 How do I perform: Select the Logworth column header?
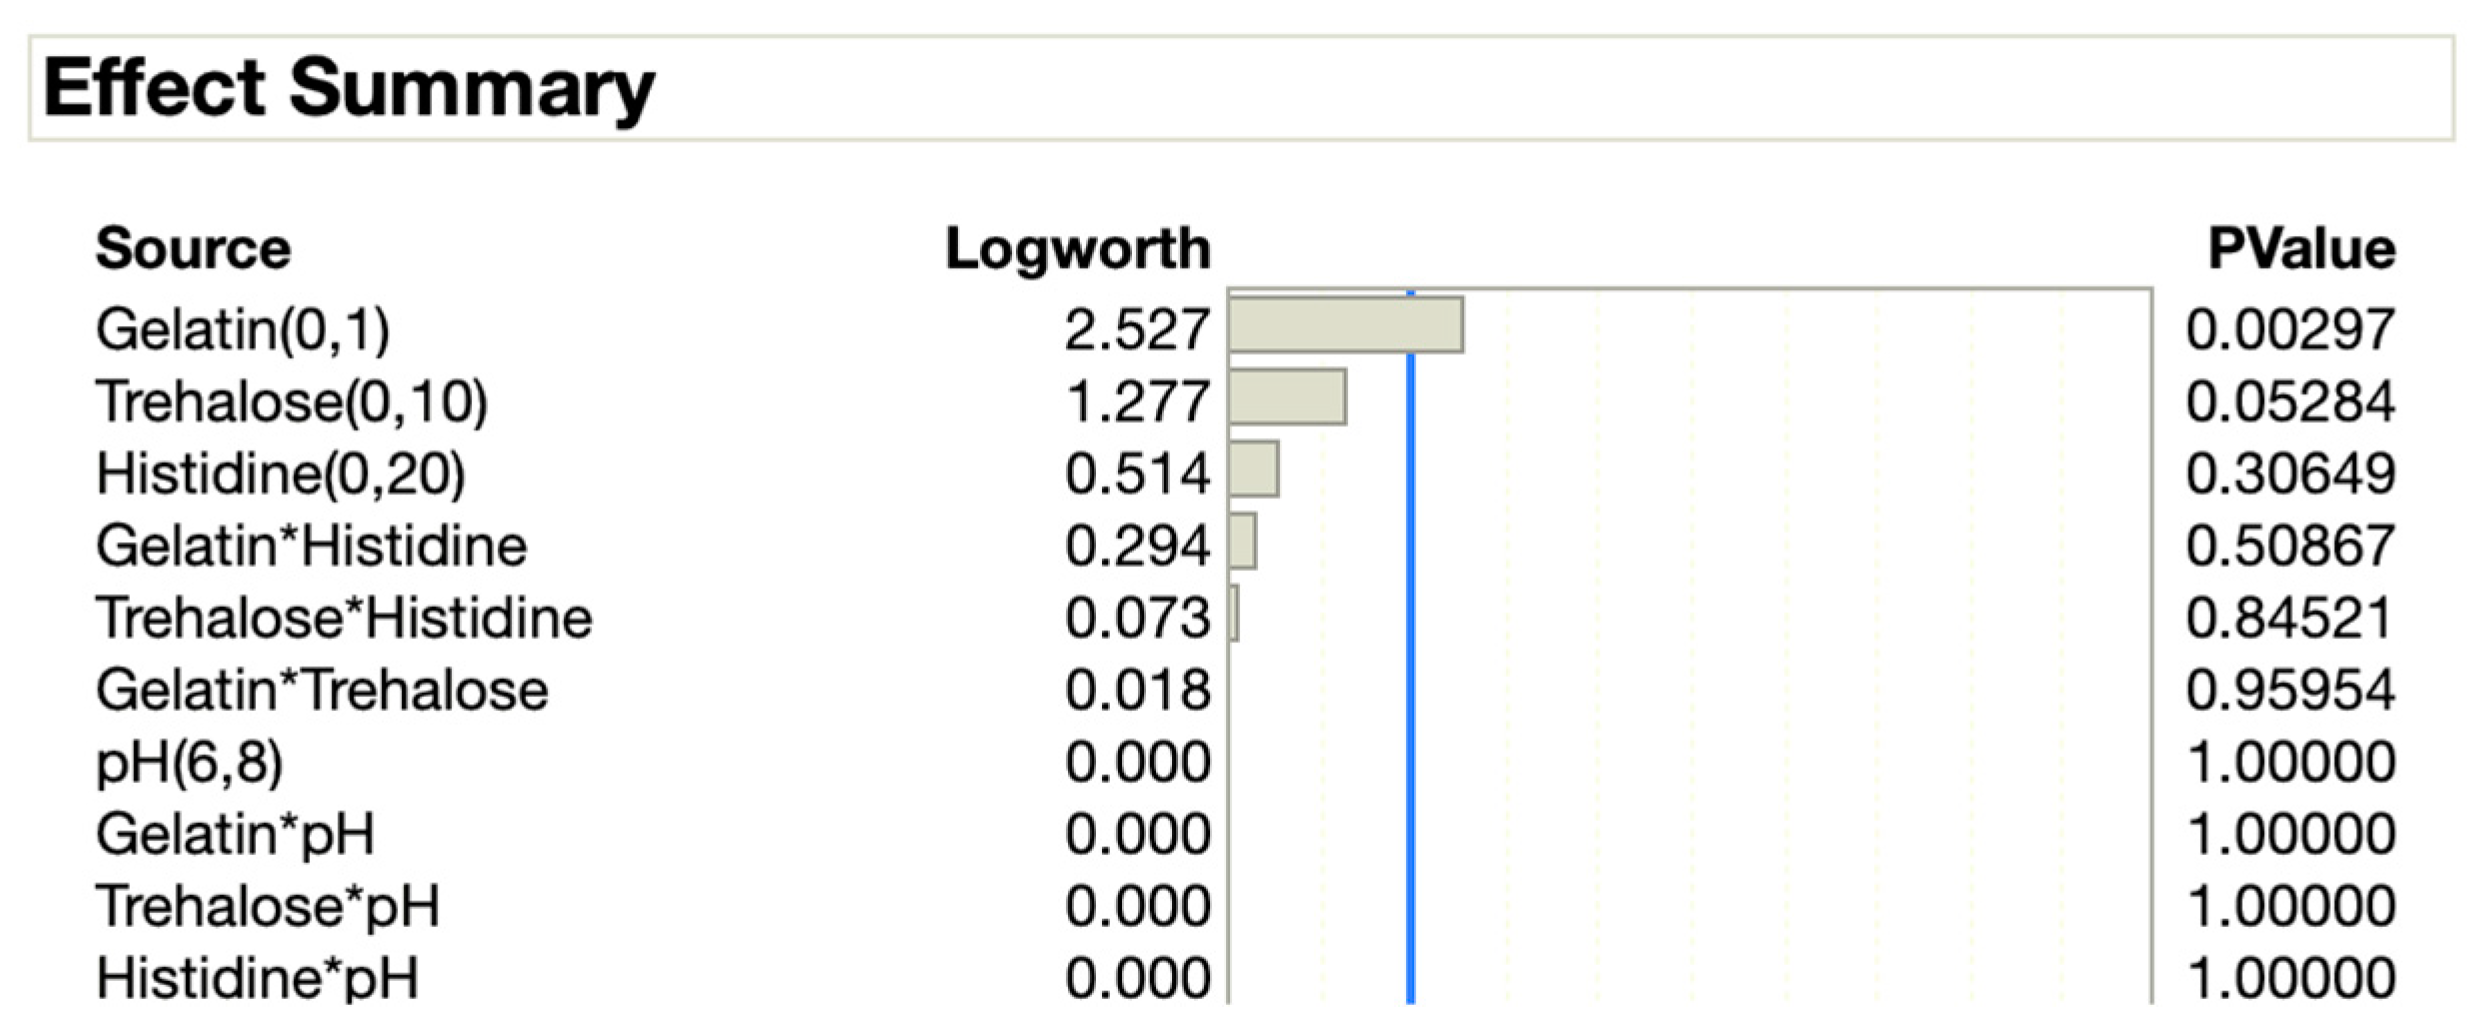click(x=1078, y=248)
